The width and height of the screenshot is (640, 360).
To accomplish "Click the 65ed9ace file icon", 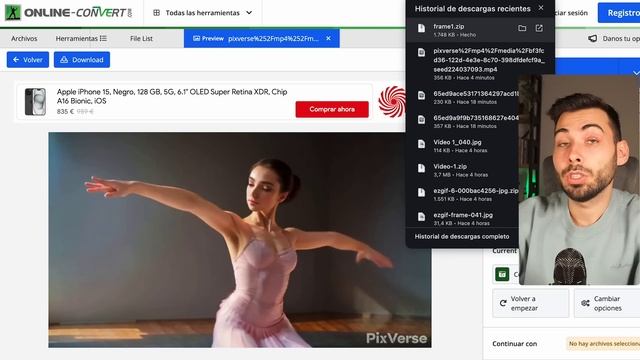I will coord(421,96).
